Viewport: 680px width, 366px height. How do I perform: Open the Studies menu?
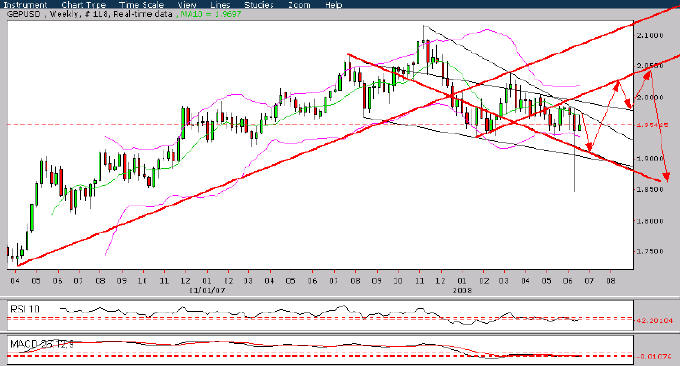tap(258, 5)
